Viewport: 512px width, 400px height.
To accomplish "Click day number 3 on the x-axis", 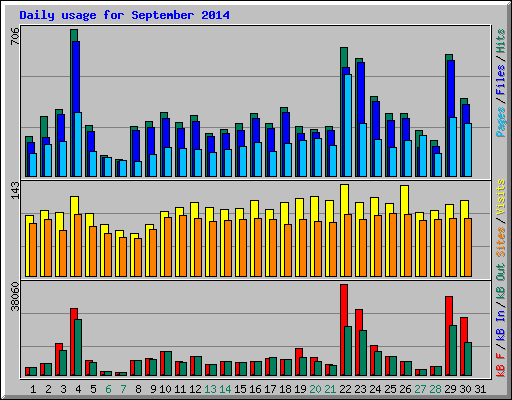I will pyautogui.click(x=63, y=389).
